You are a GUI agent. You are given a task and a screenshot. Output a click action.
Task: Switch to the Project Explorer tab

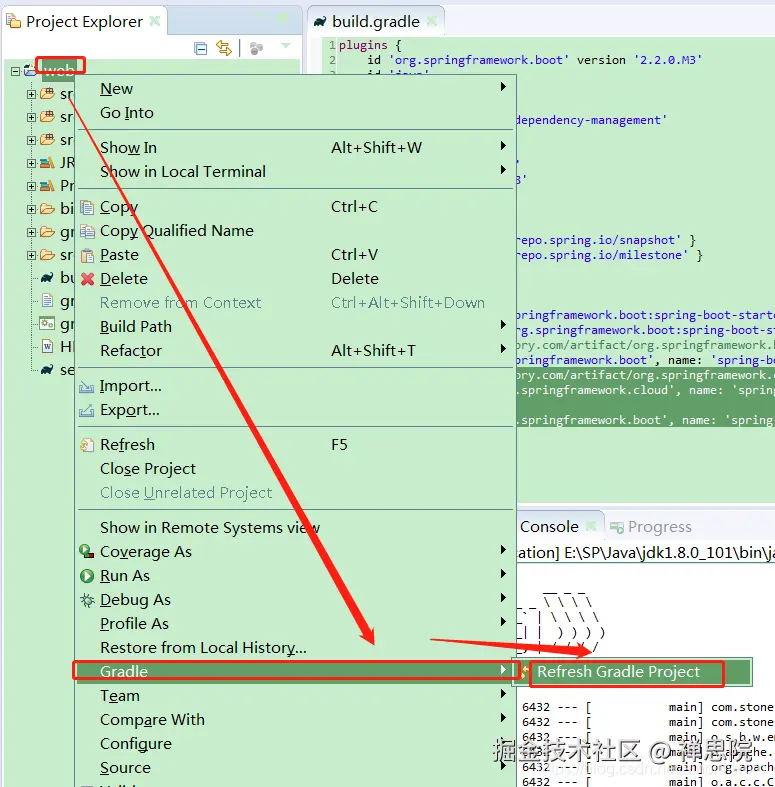(84, 22)
